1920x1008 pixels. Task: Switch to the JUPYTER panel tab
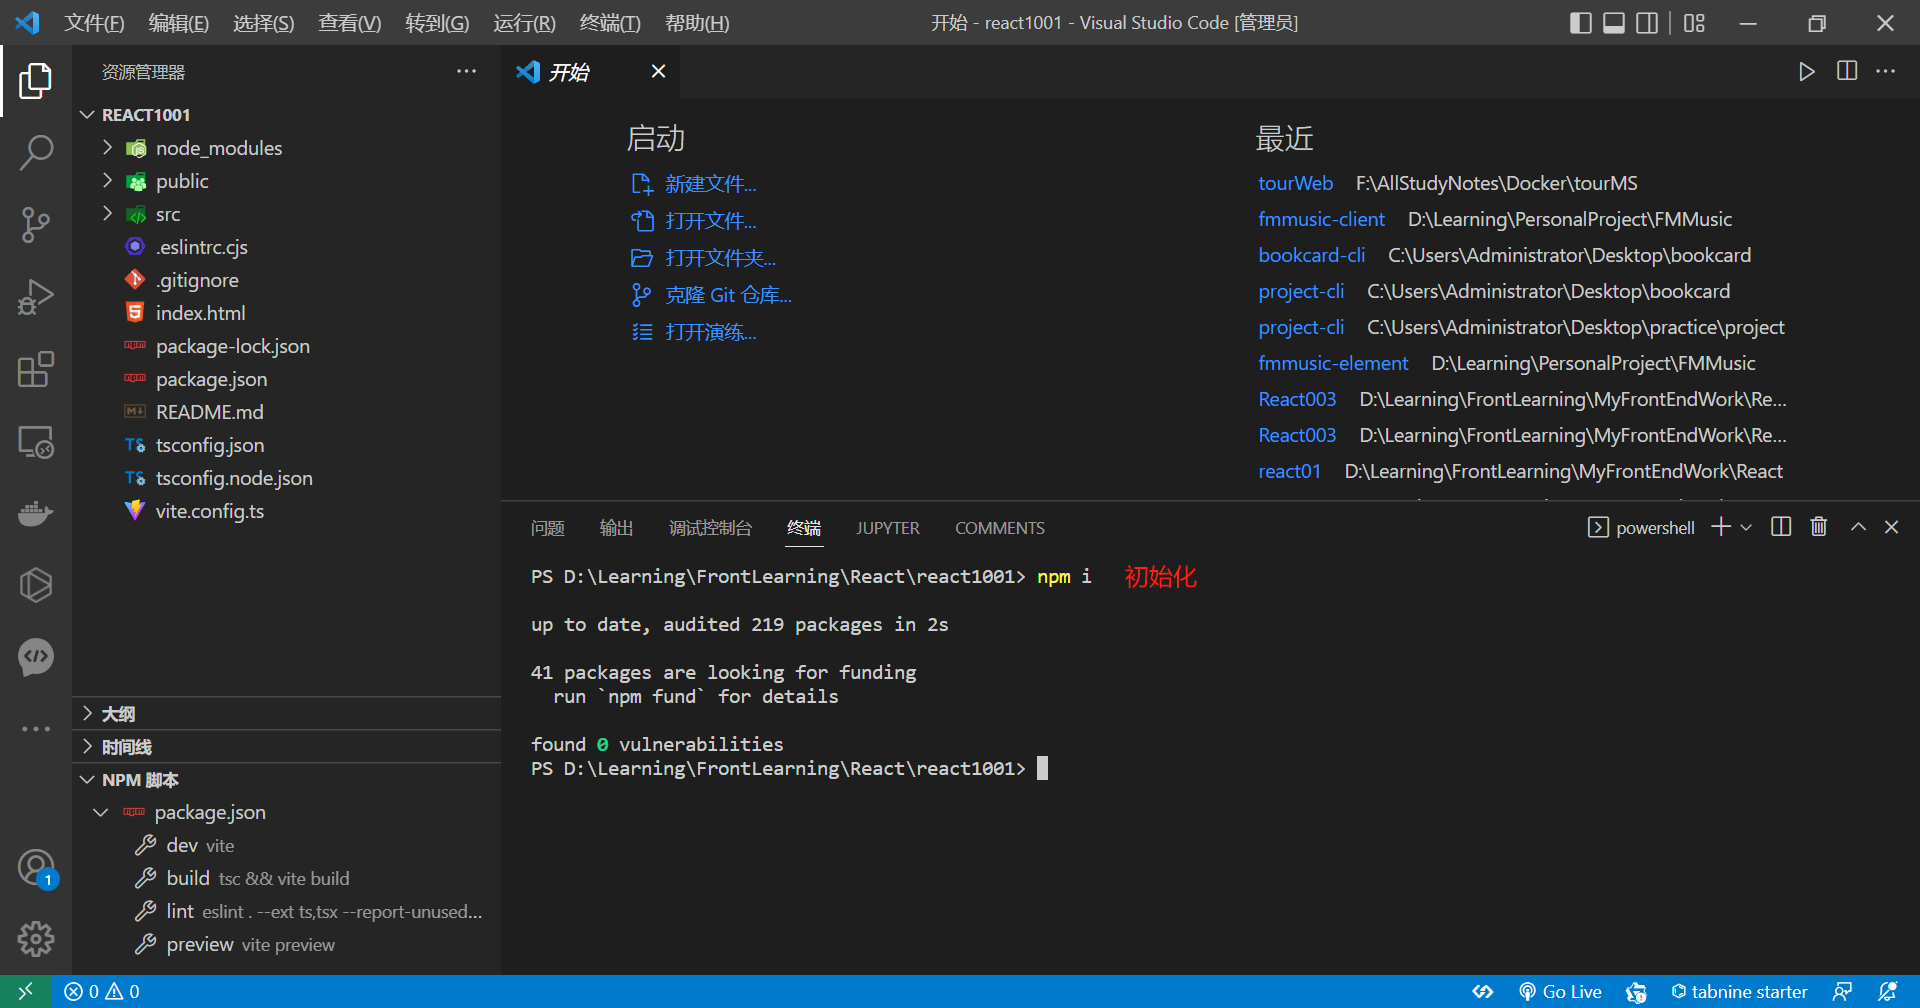(x=888, y=528)
